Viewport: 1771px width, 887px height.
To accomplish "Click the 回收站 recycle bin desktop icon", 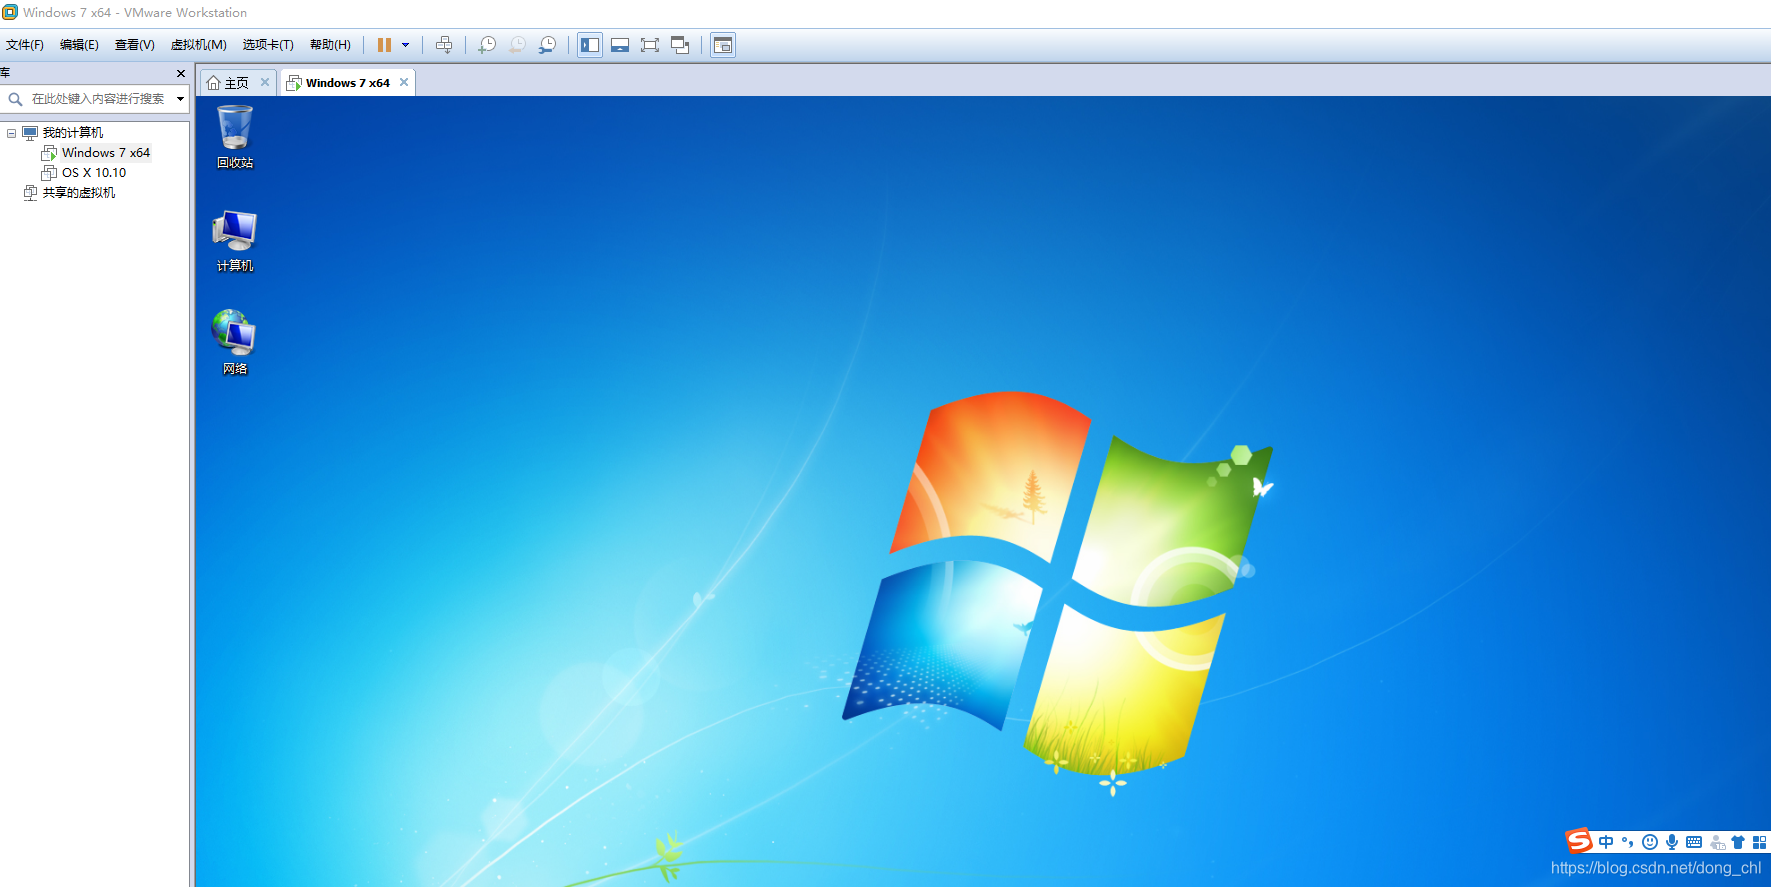I will [x=235, y=137].
